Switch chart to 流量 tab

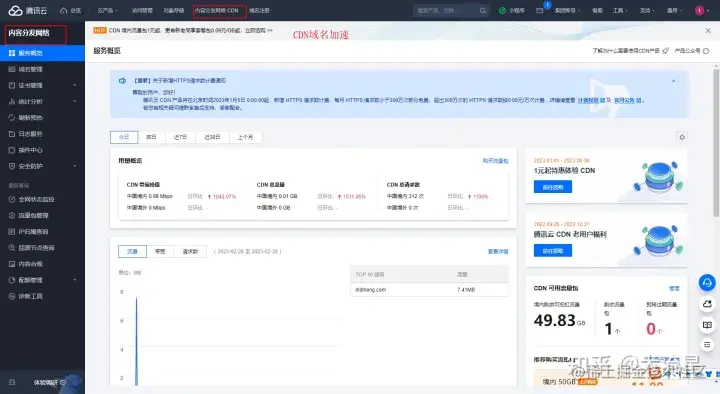132,251
